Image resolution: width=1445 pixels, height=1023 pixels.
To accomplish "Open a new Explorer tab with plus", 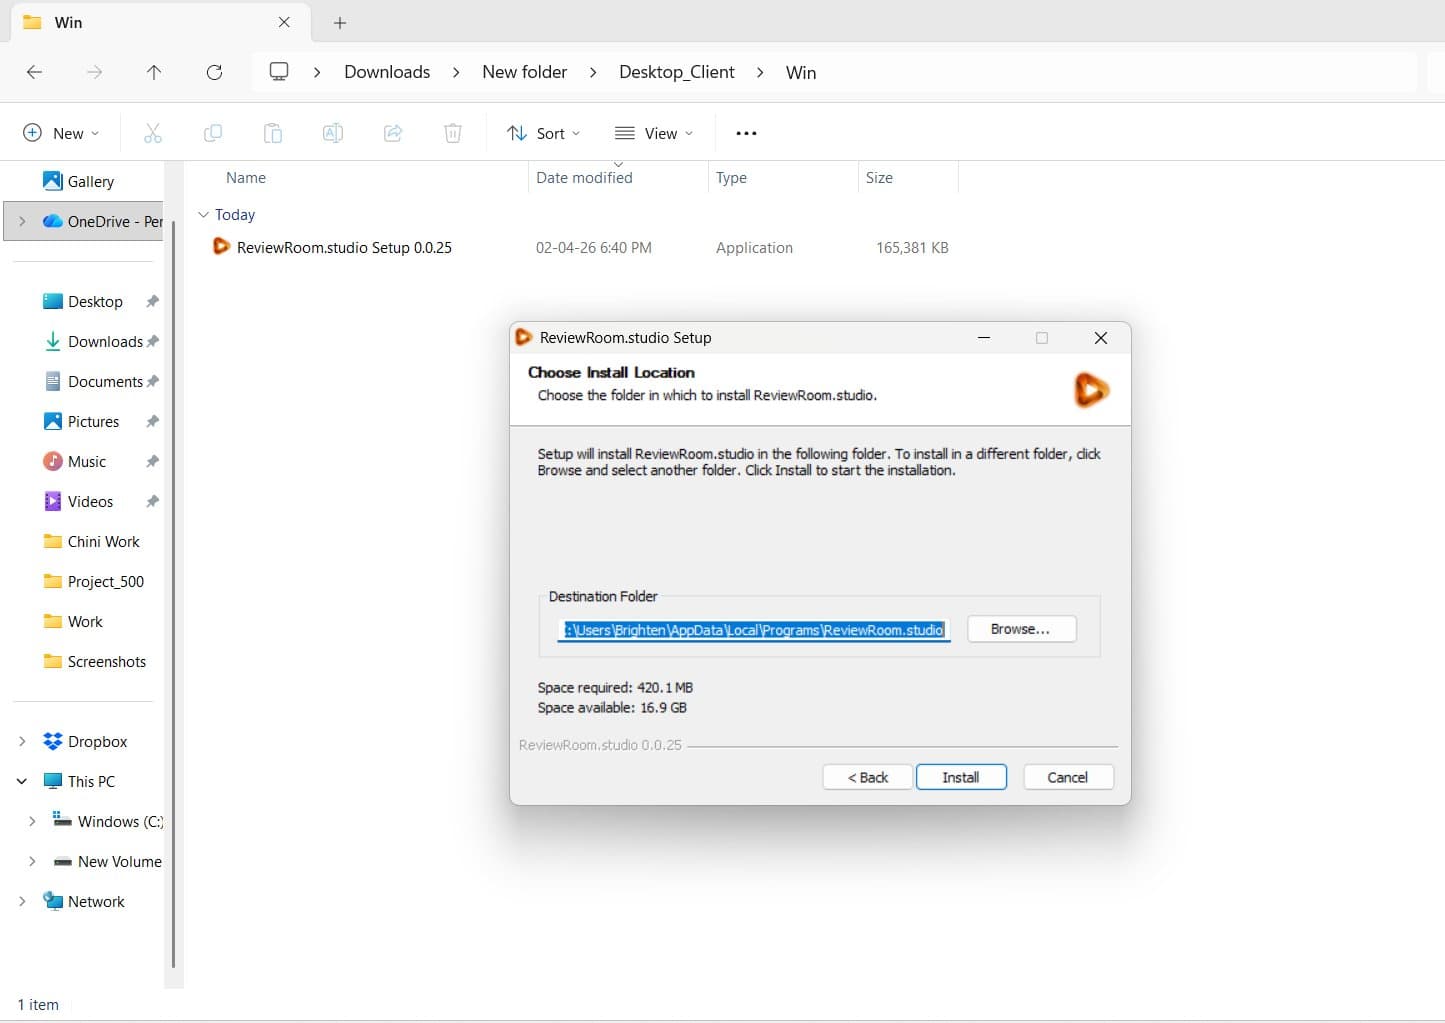I will (340, 22).
